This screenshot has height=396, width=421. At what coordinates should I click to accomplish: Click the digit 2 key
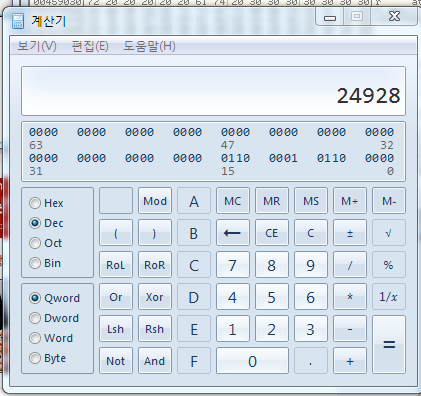(272, 329)
